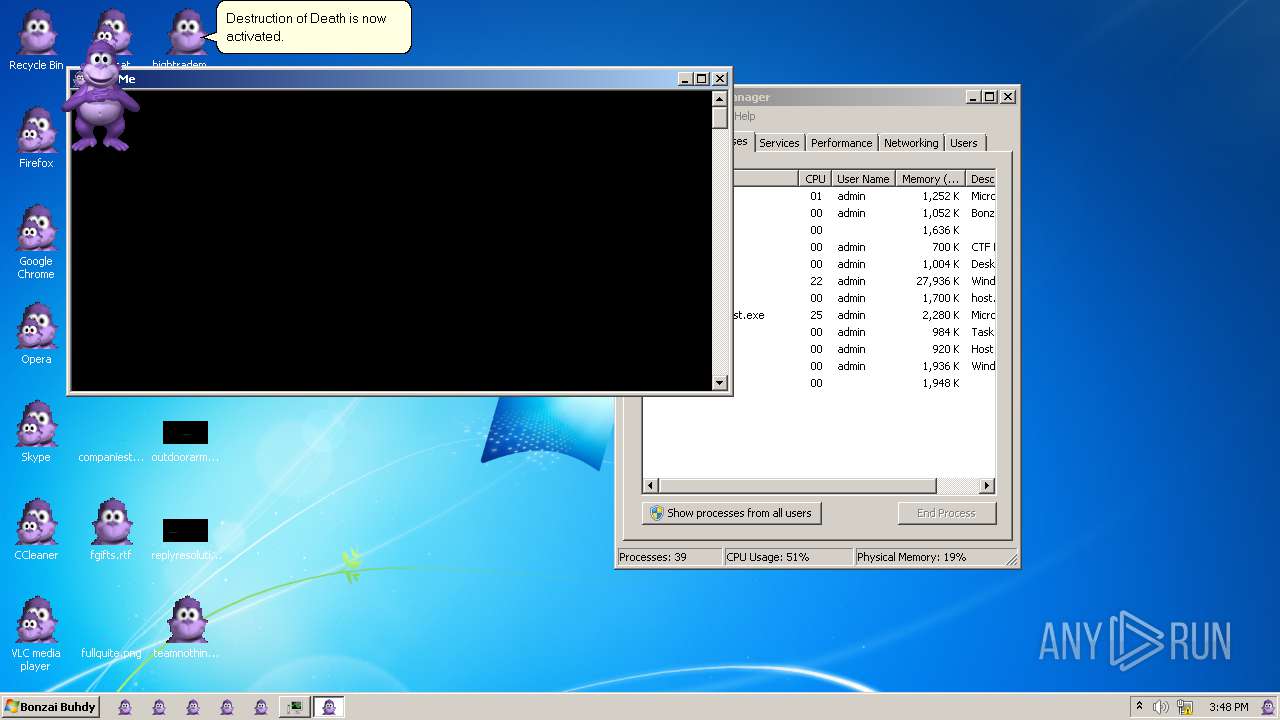Select the replyresoluti file thumbnail
The width and height of the screenshot is (1280, 720).
pos(185,530)
